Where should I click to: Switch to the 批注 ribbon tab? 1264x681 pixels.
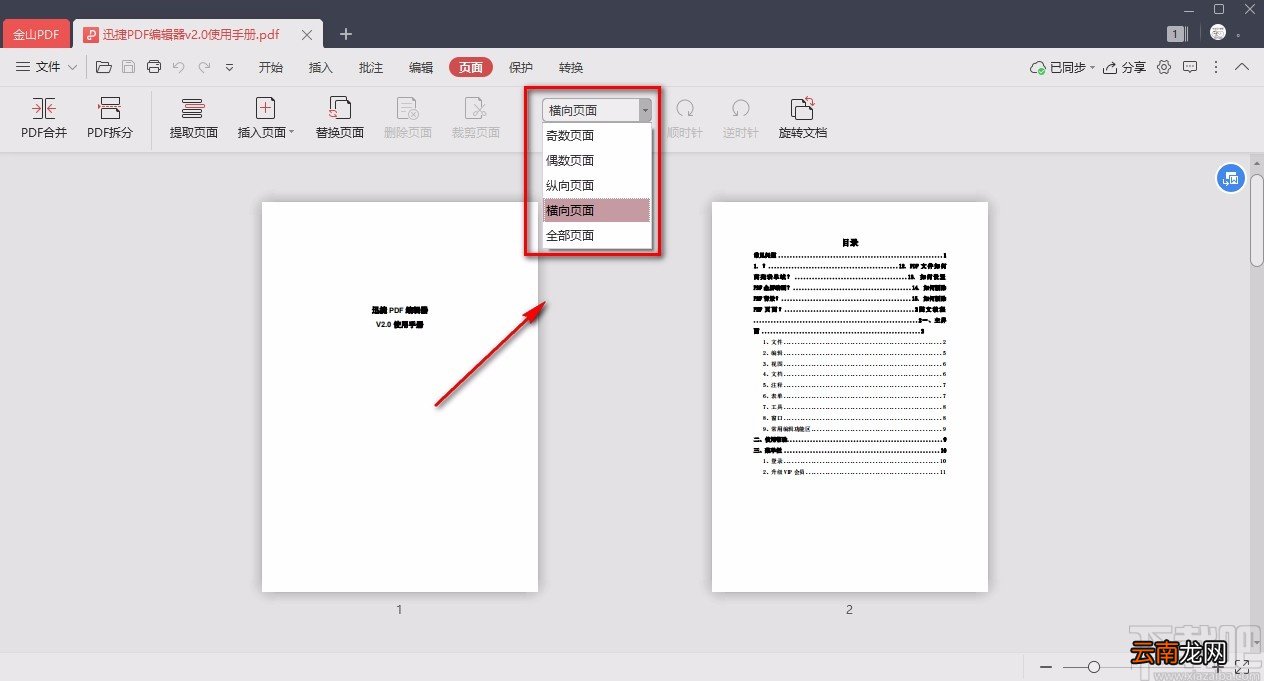pyautogui.click(x=371, y=67)
